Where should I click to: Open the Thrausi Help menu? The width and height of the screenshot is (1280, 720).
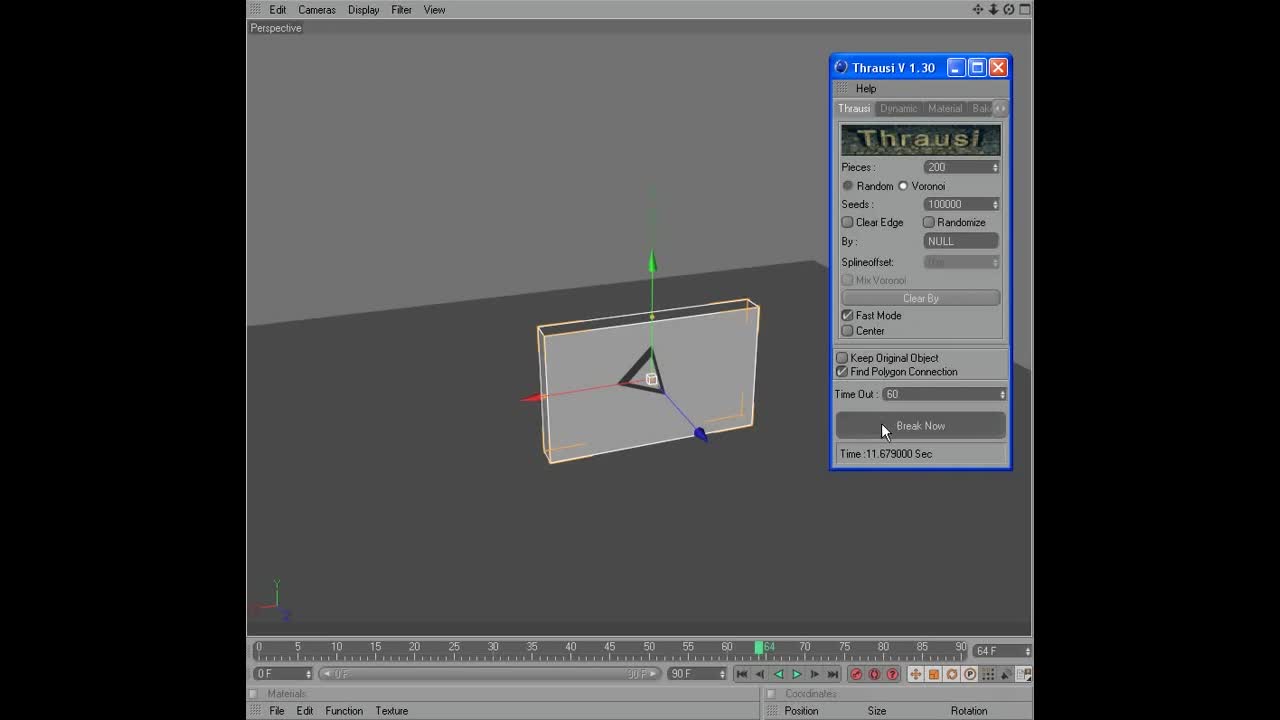866,88
